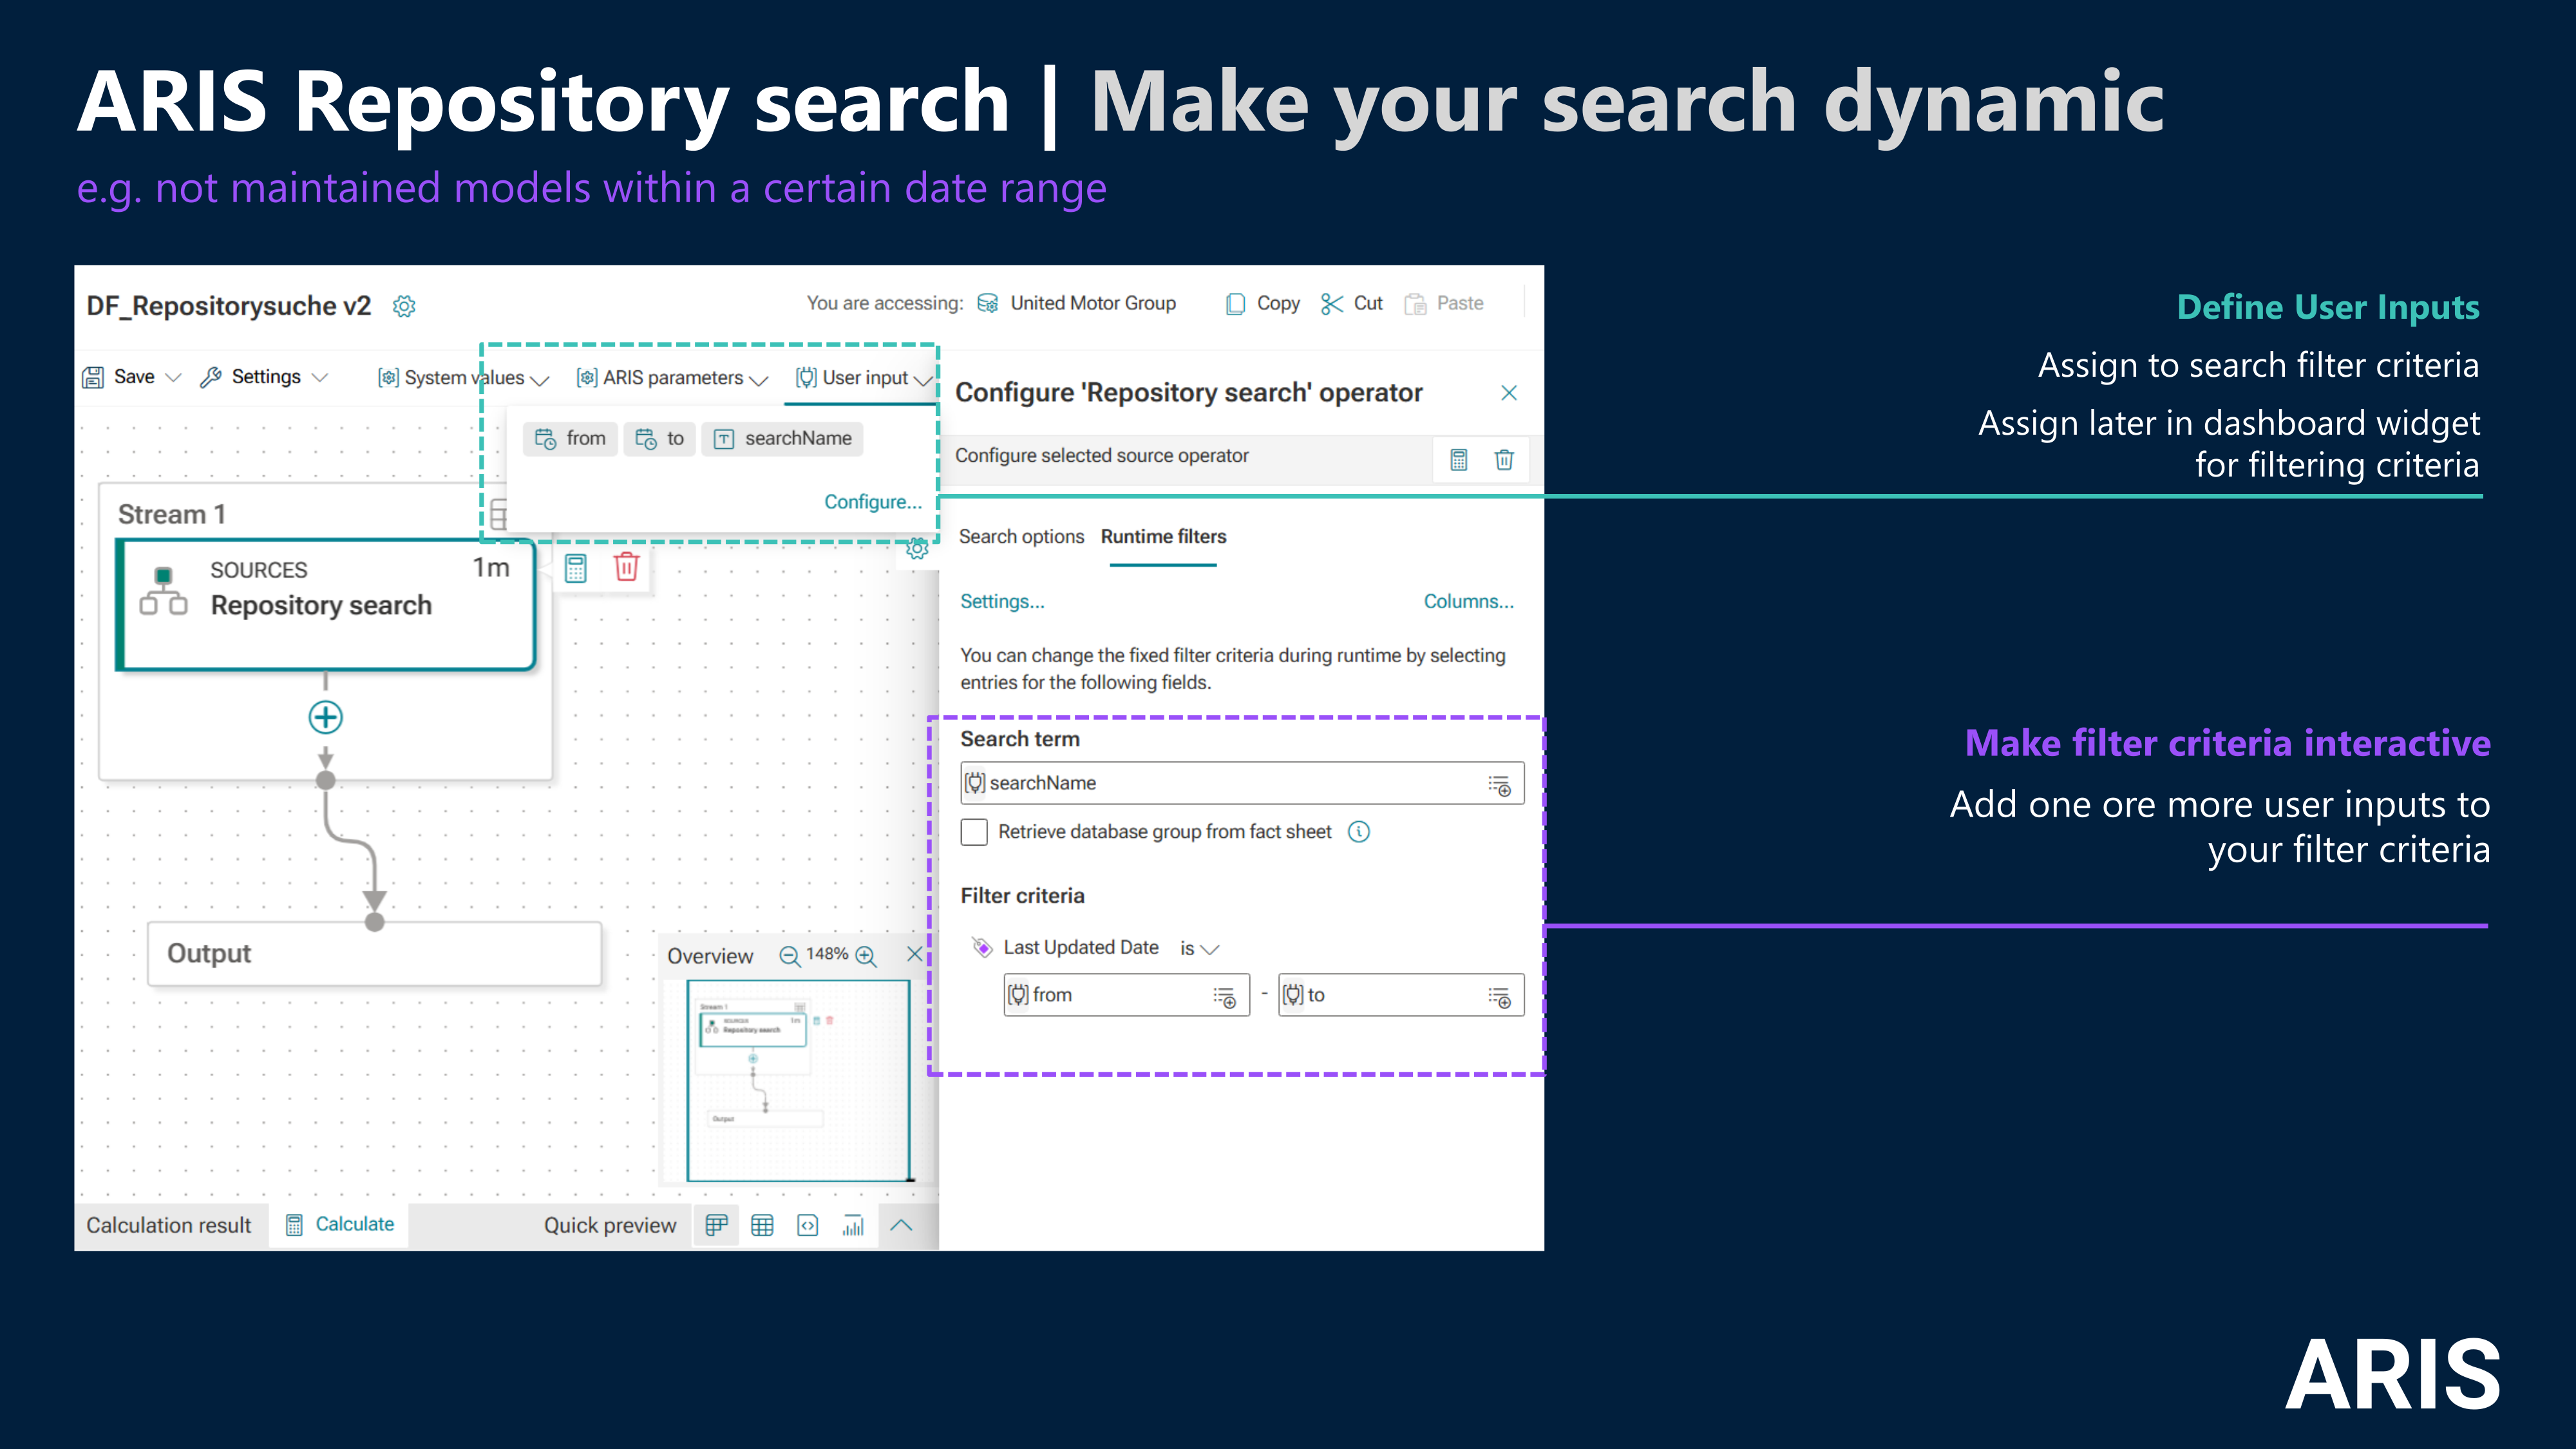
Task: Open data feed settings gear beside DF_Repositorysuche v2
Action: tap(404, 306)
